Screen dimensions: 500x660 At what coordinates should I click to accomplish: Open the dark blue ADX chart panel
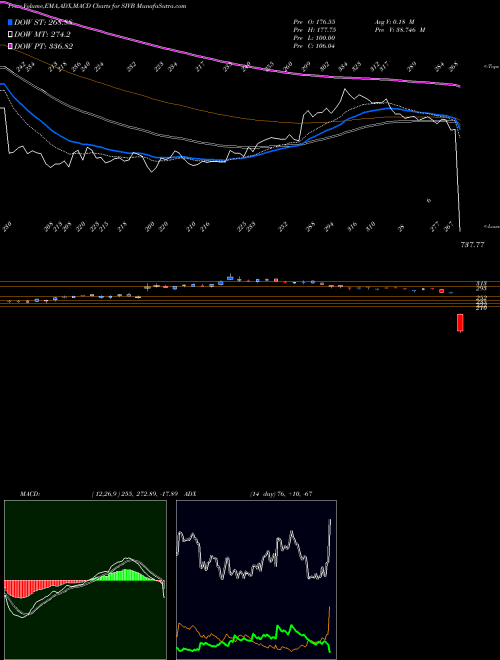point(256,580)
